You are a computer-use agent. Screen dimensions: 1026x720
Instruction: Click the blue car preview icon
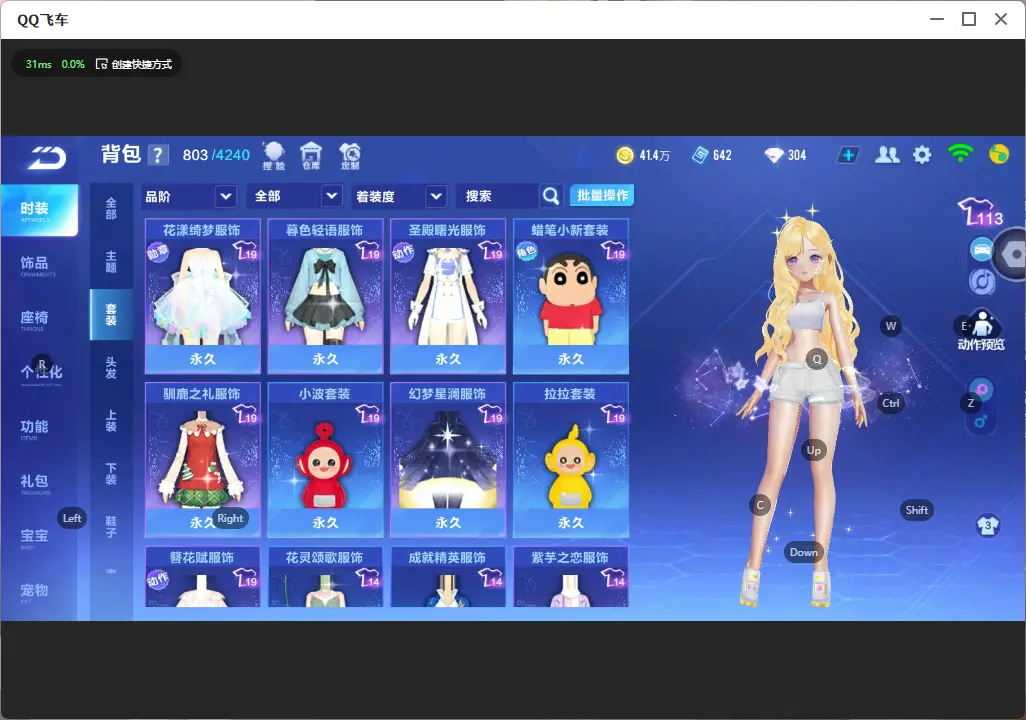pyautogui.click(x=982, y=249)
